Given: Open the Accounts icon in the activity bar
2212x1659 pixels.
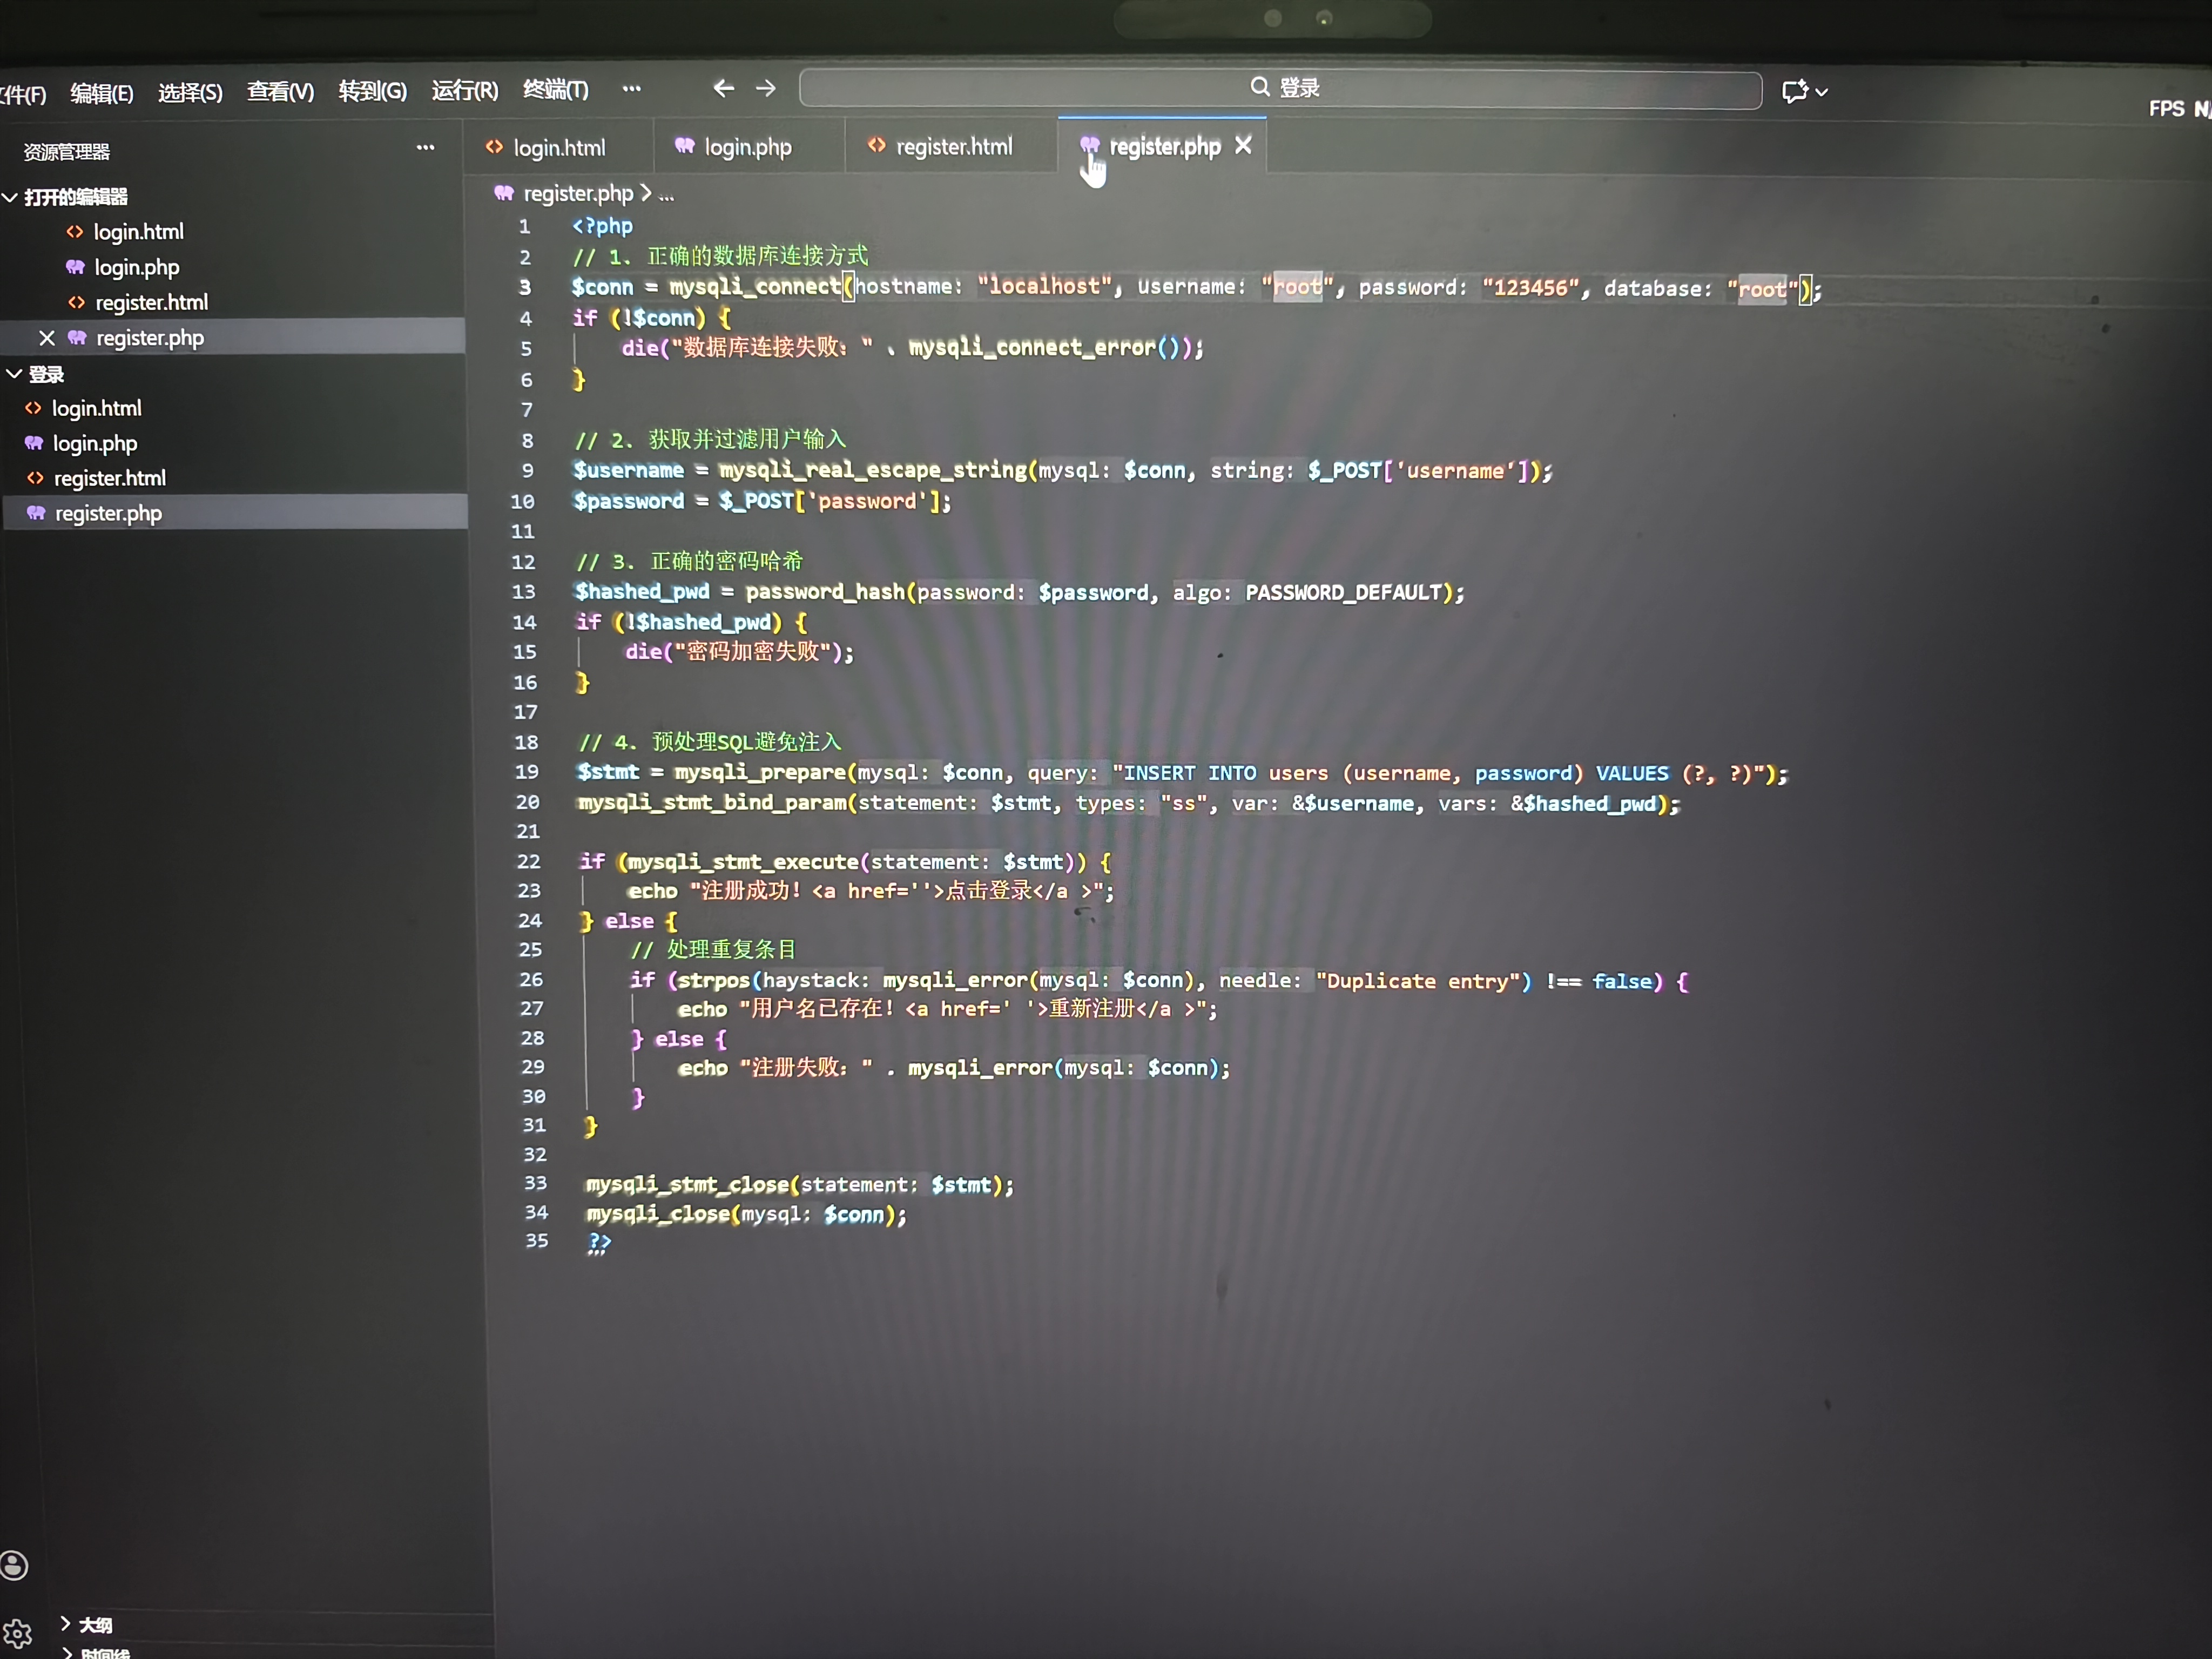Looking at the screenshot, I should pyautogui.click(x=15, y=1565).
